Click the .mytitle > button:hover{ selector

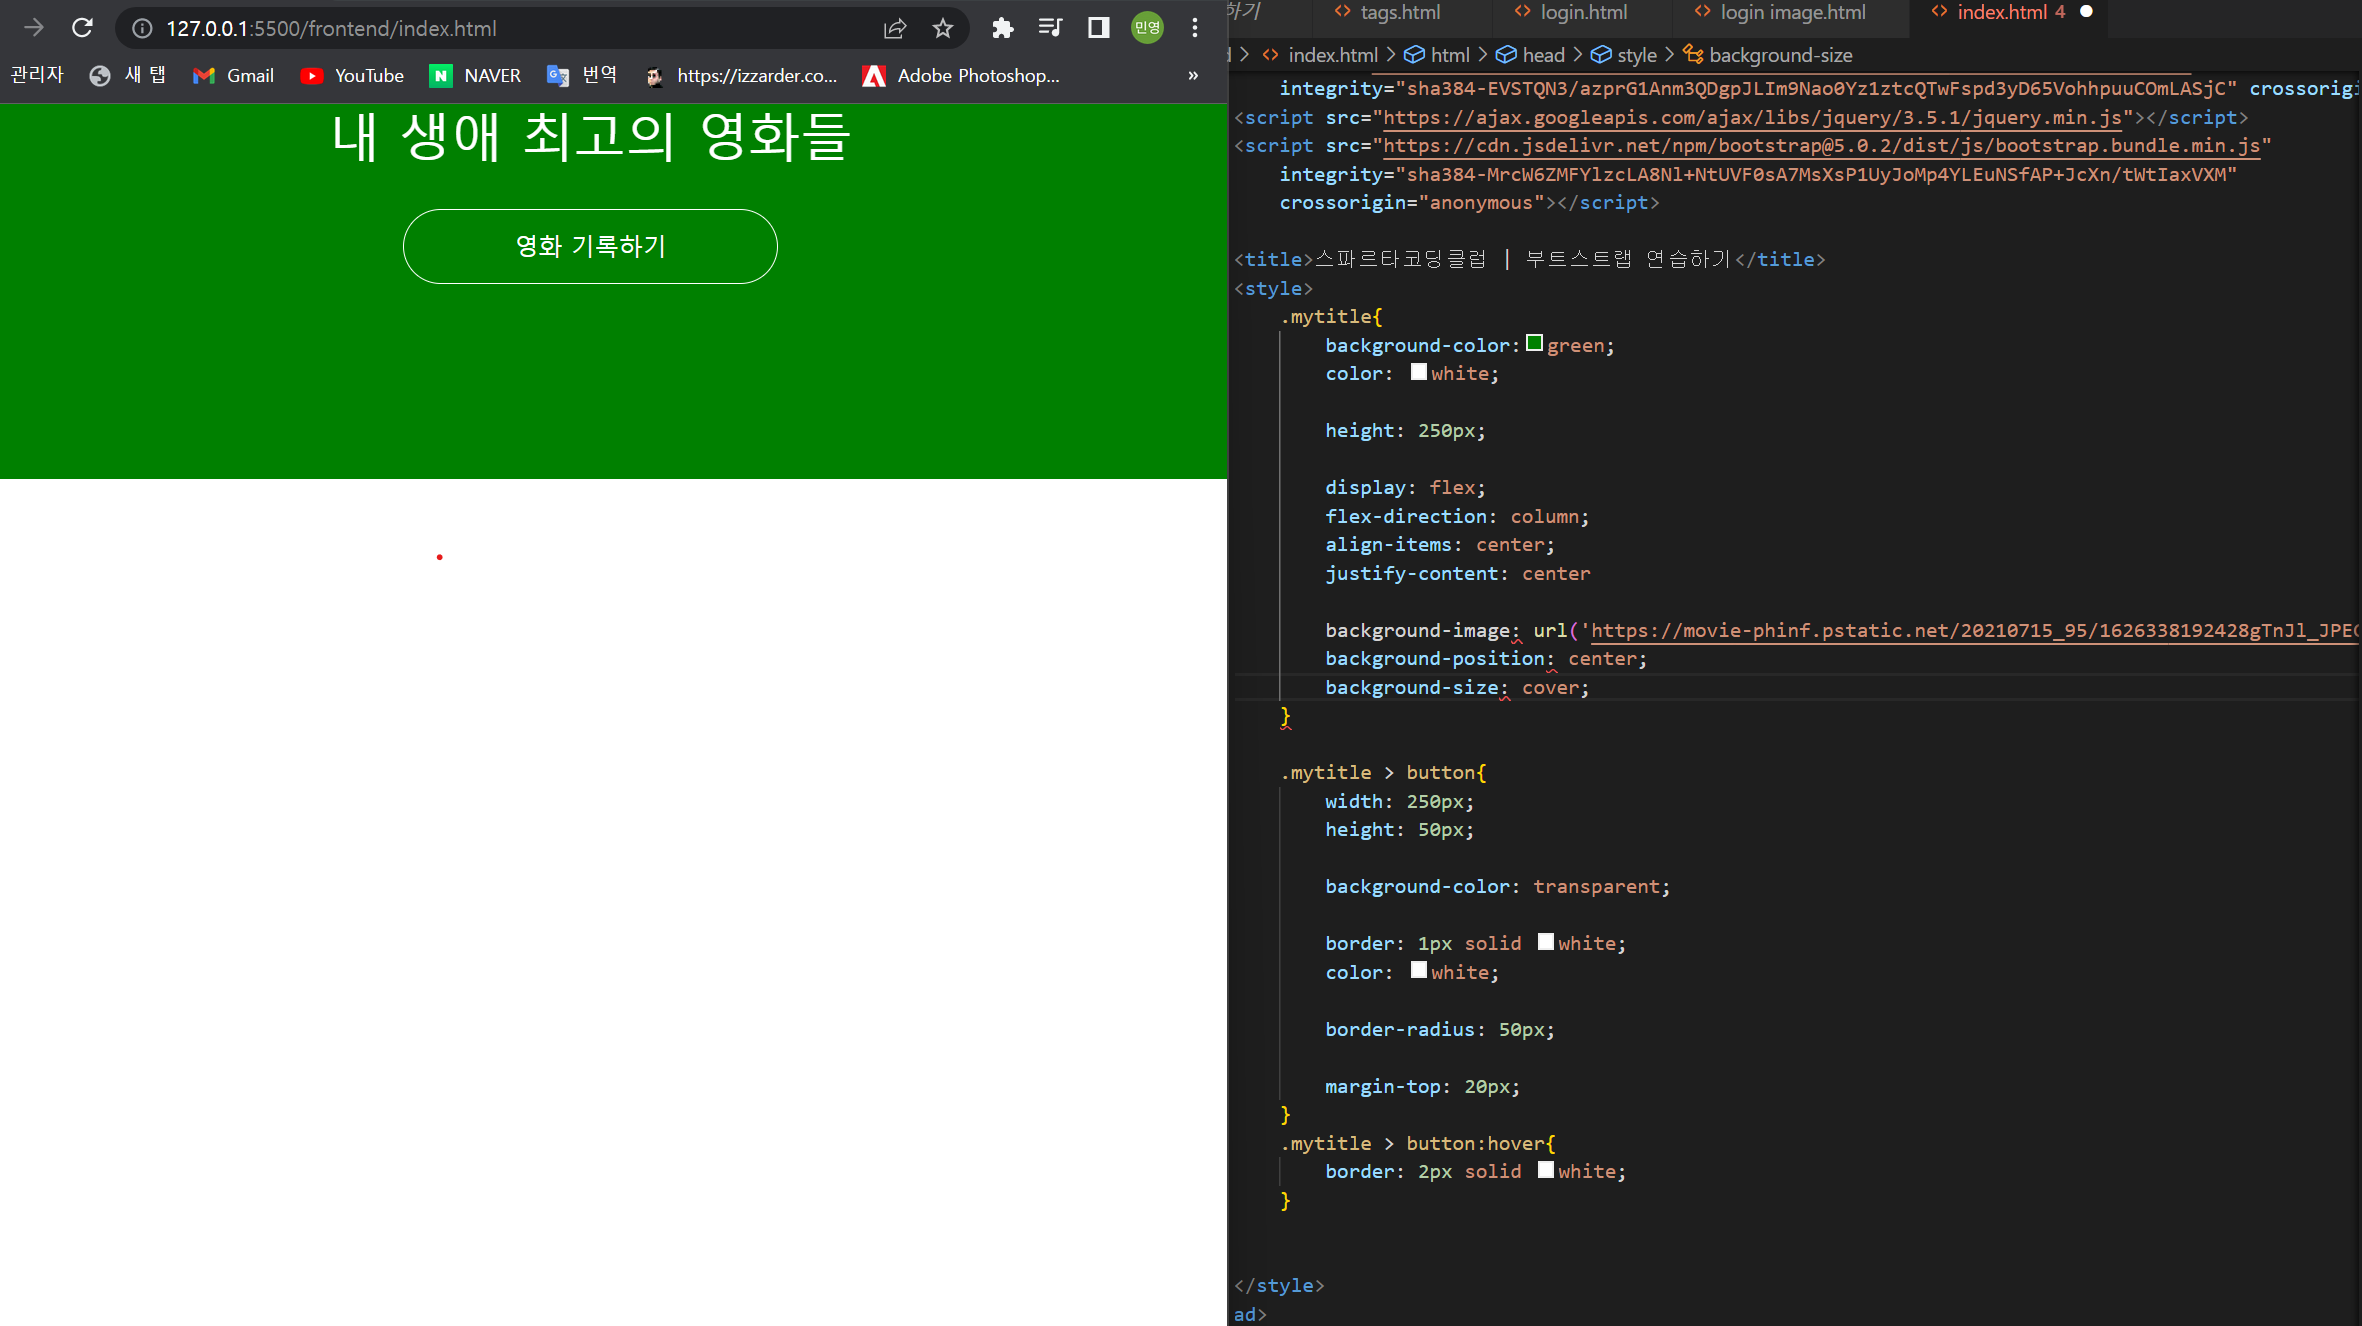coord(1418,1143)
